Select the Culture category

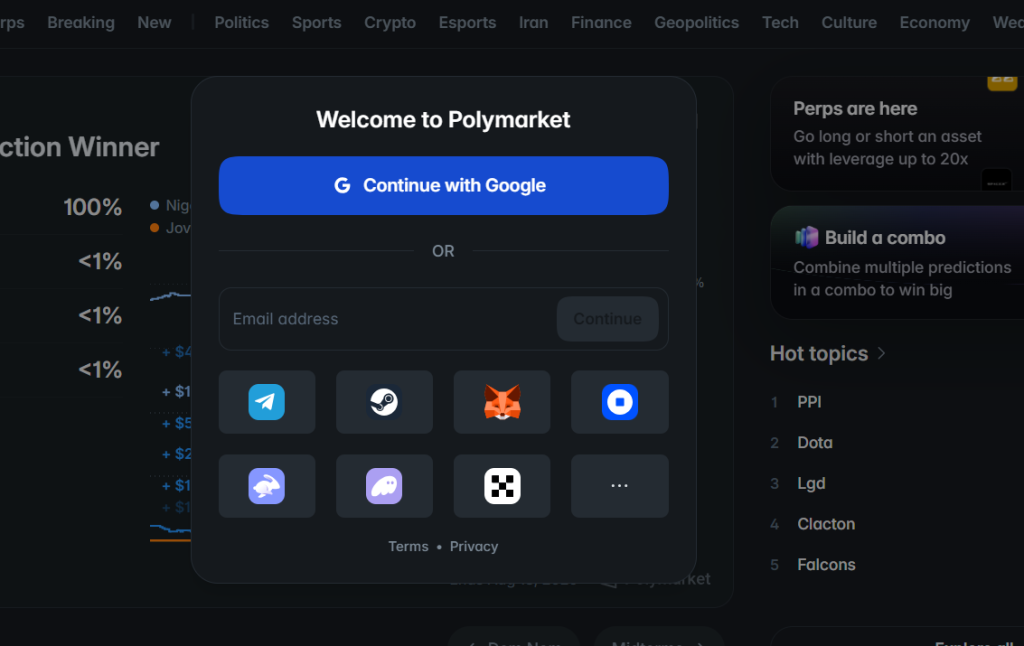click(x=849, y=23)
